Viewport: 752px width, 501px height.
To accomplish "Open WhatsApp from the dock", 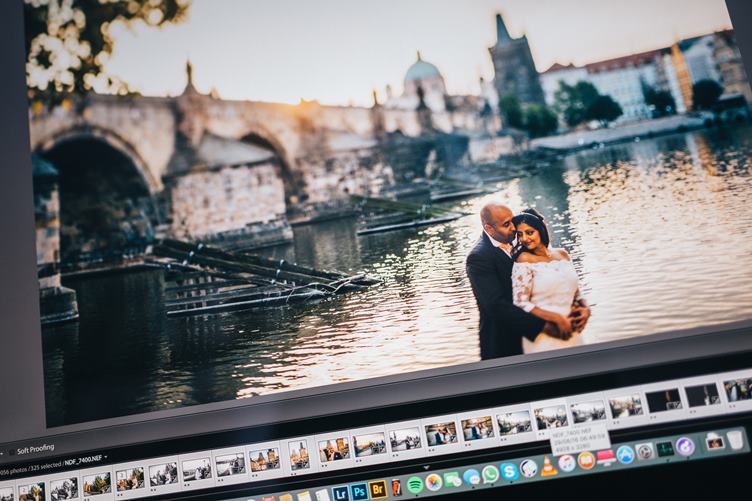I will tap(490, 474).
